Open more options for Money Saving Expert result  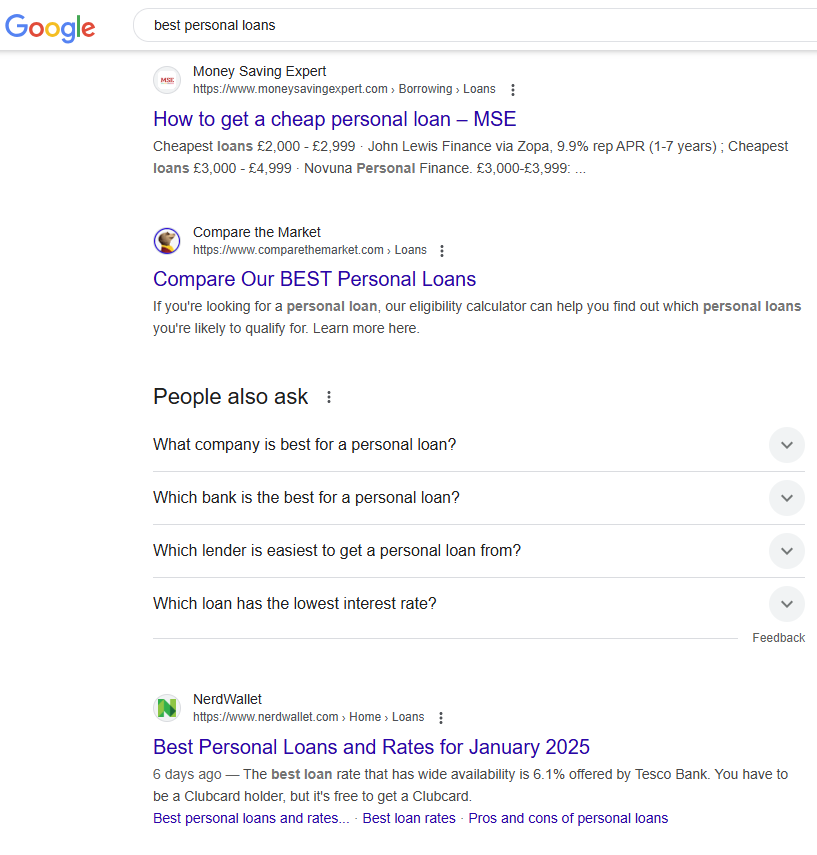pyautogui.click(x=513, y=90)
